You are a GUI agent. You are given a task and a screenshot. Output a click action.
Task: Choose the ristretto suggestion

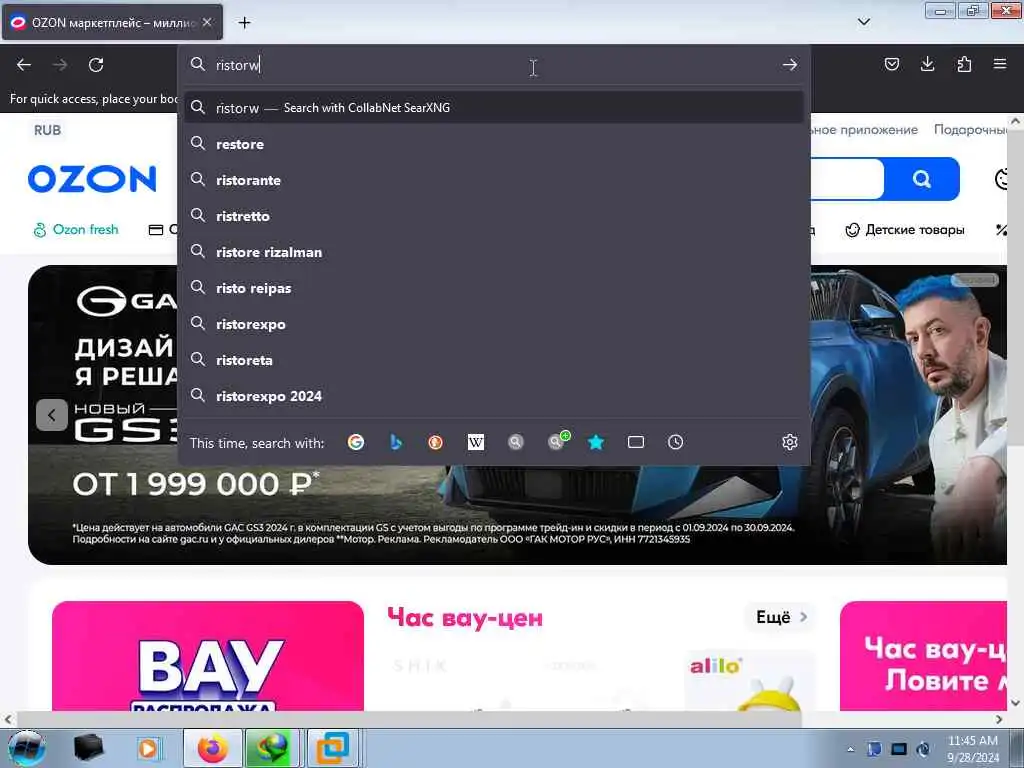(494, 216)
